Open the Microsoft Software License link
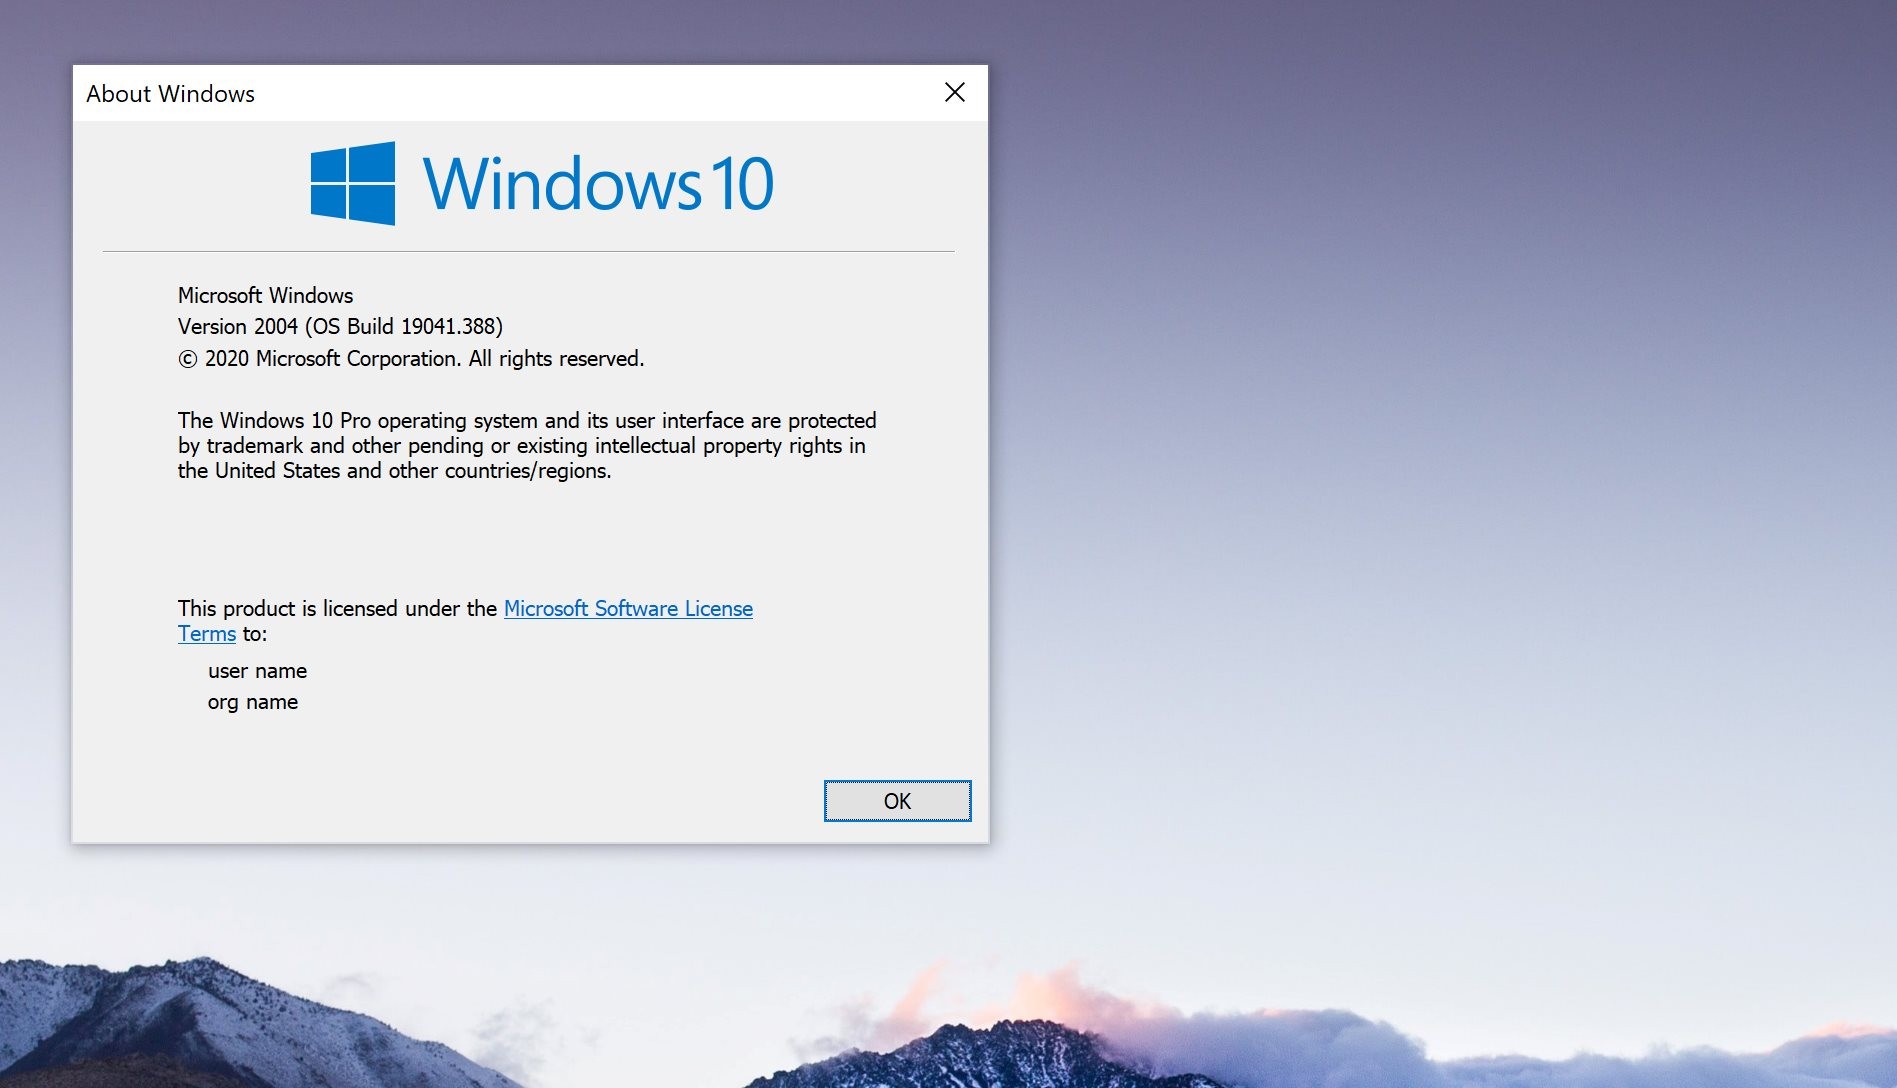 [x=628, y=608]
